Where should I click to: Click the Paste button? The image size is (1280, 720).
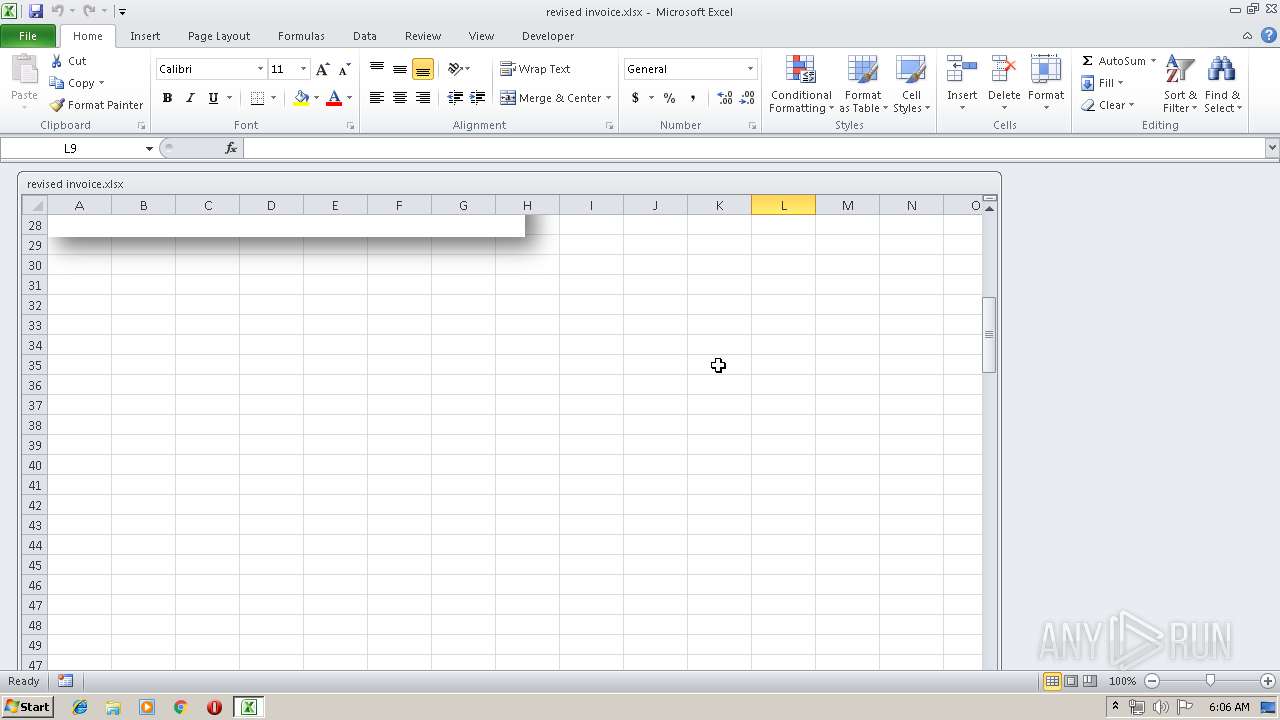pos(24,80)
